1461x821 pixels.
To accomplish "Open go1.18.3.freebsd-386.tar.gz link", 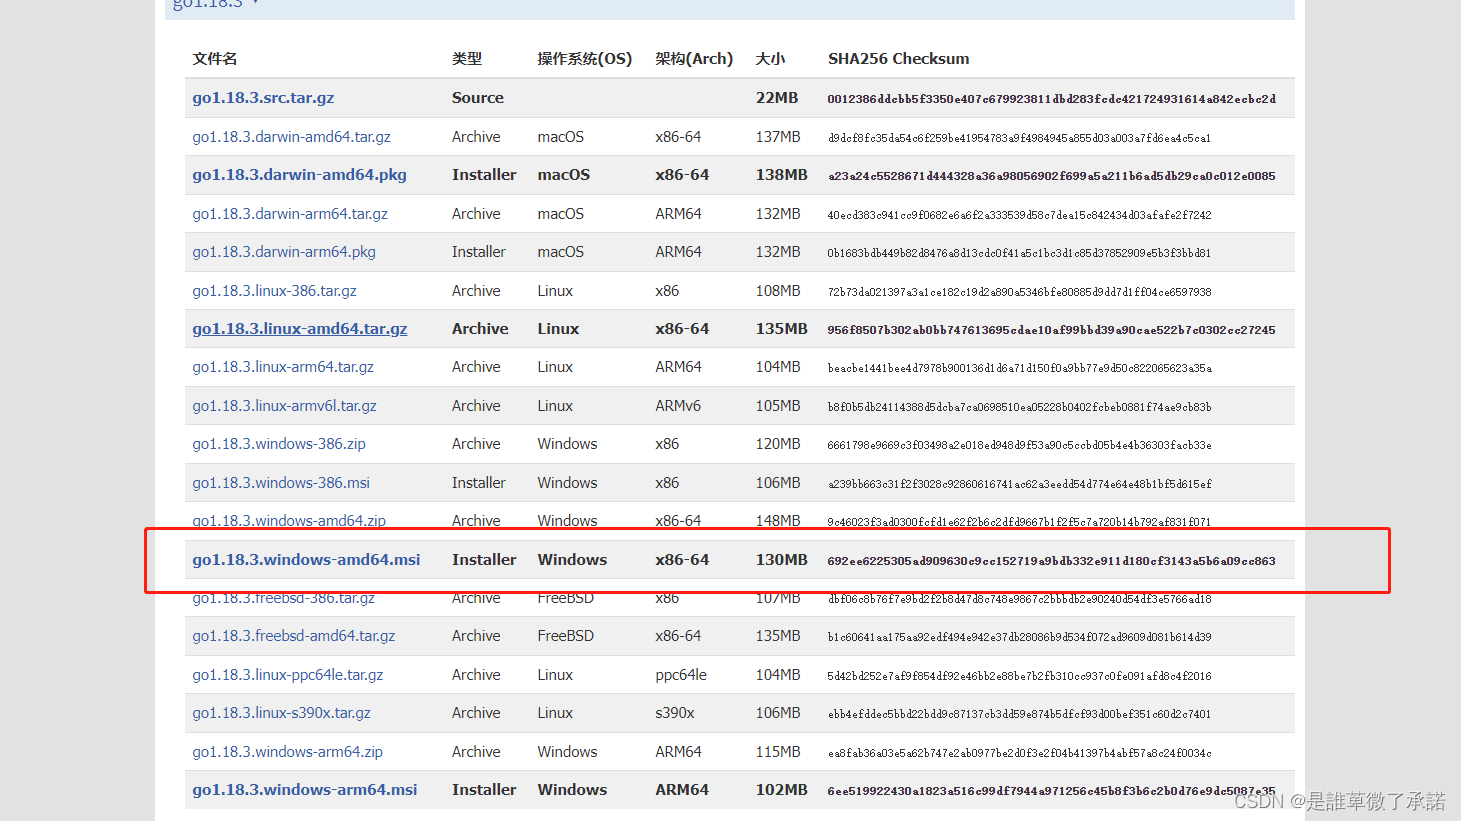I will (283, 598).
